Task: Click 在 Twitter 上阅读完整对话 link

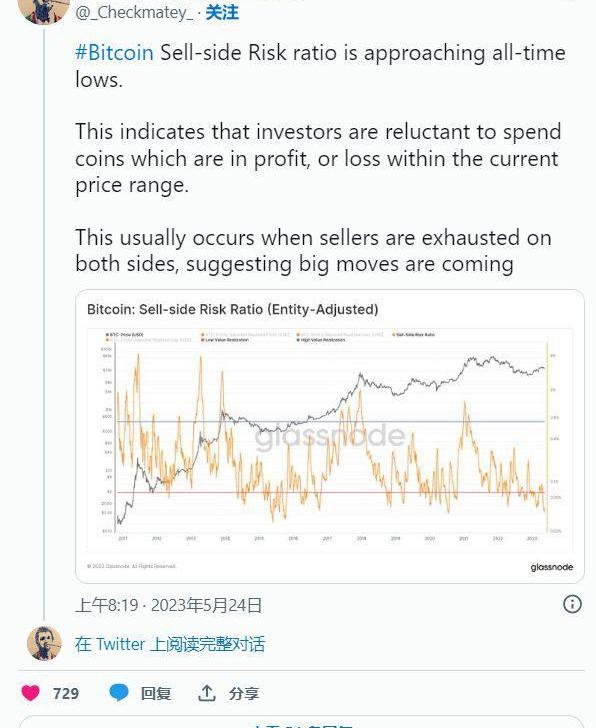Action: pyautogui.click(x=170, y=644)
